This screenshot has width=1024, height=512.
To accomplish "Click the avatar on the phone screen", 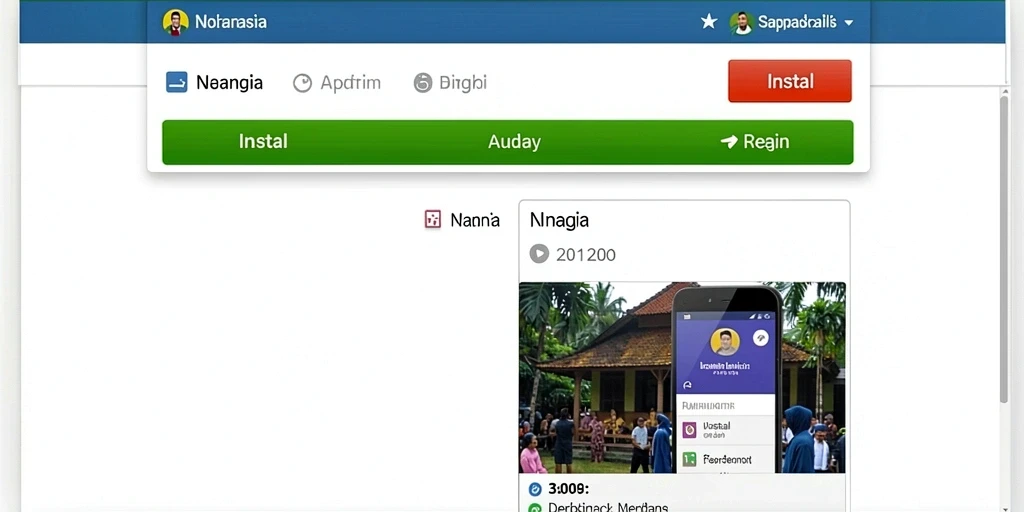I will (x=725, y=342).
